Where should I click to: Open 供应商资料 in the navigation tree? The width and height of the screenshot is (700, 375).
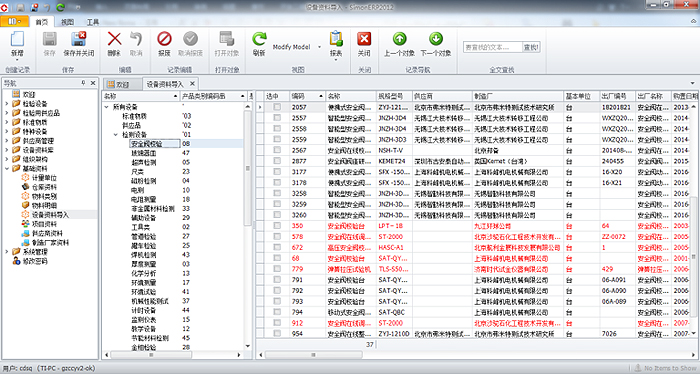tap(47, 233)
